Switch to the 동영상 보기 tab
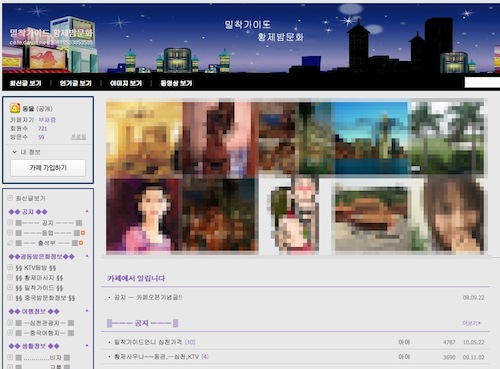The height and width of the screenshot is (369, 500). click(176, 83)
